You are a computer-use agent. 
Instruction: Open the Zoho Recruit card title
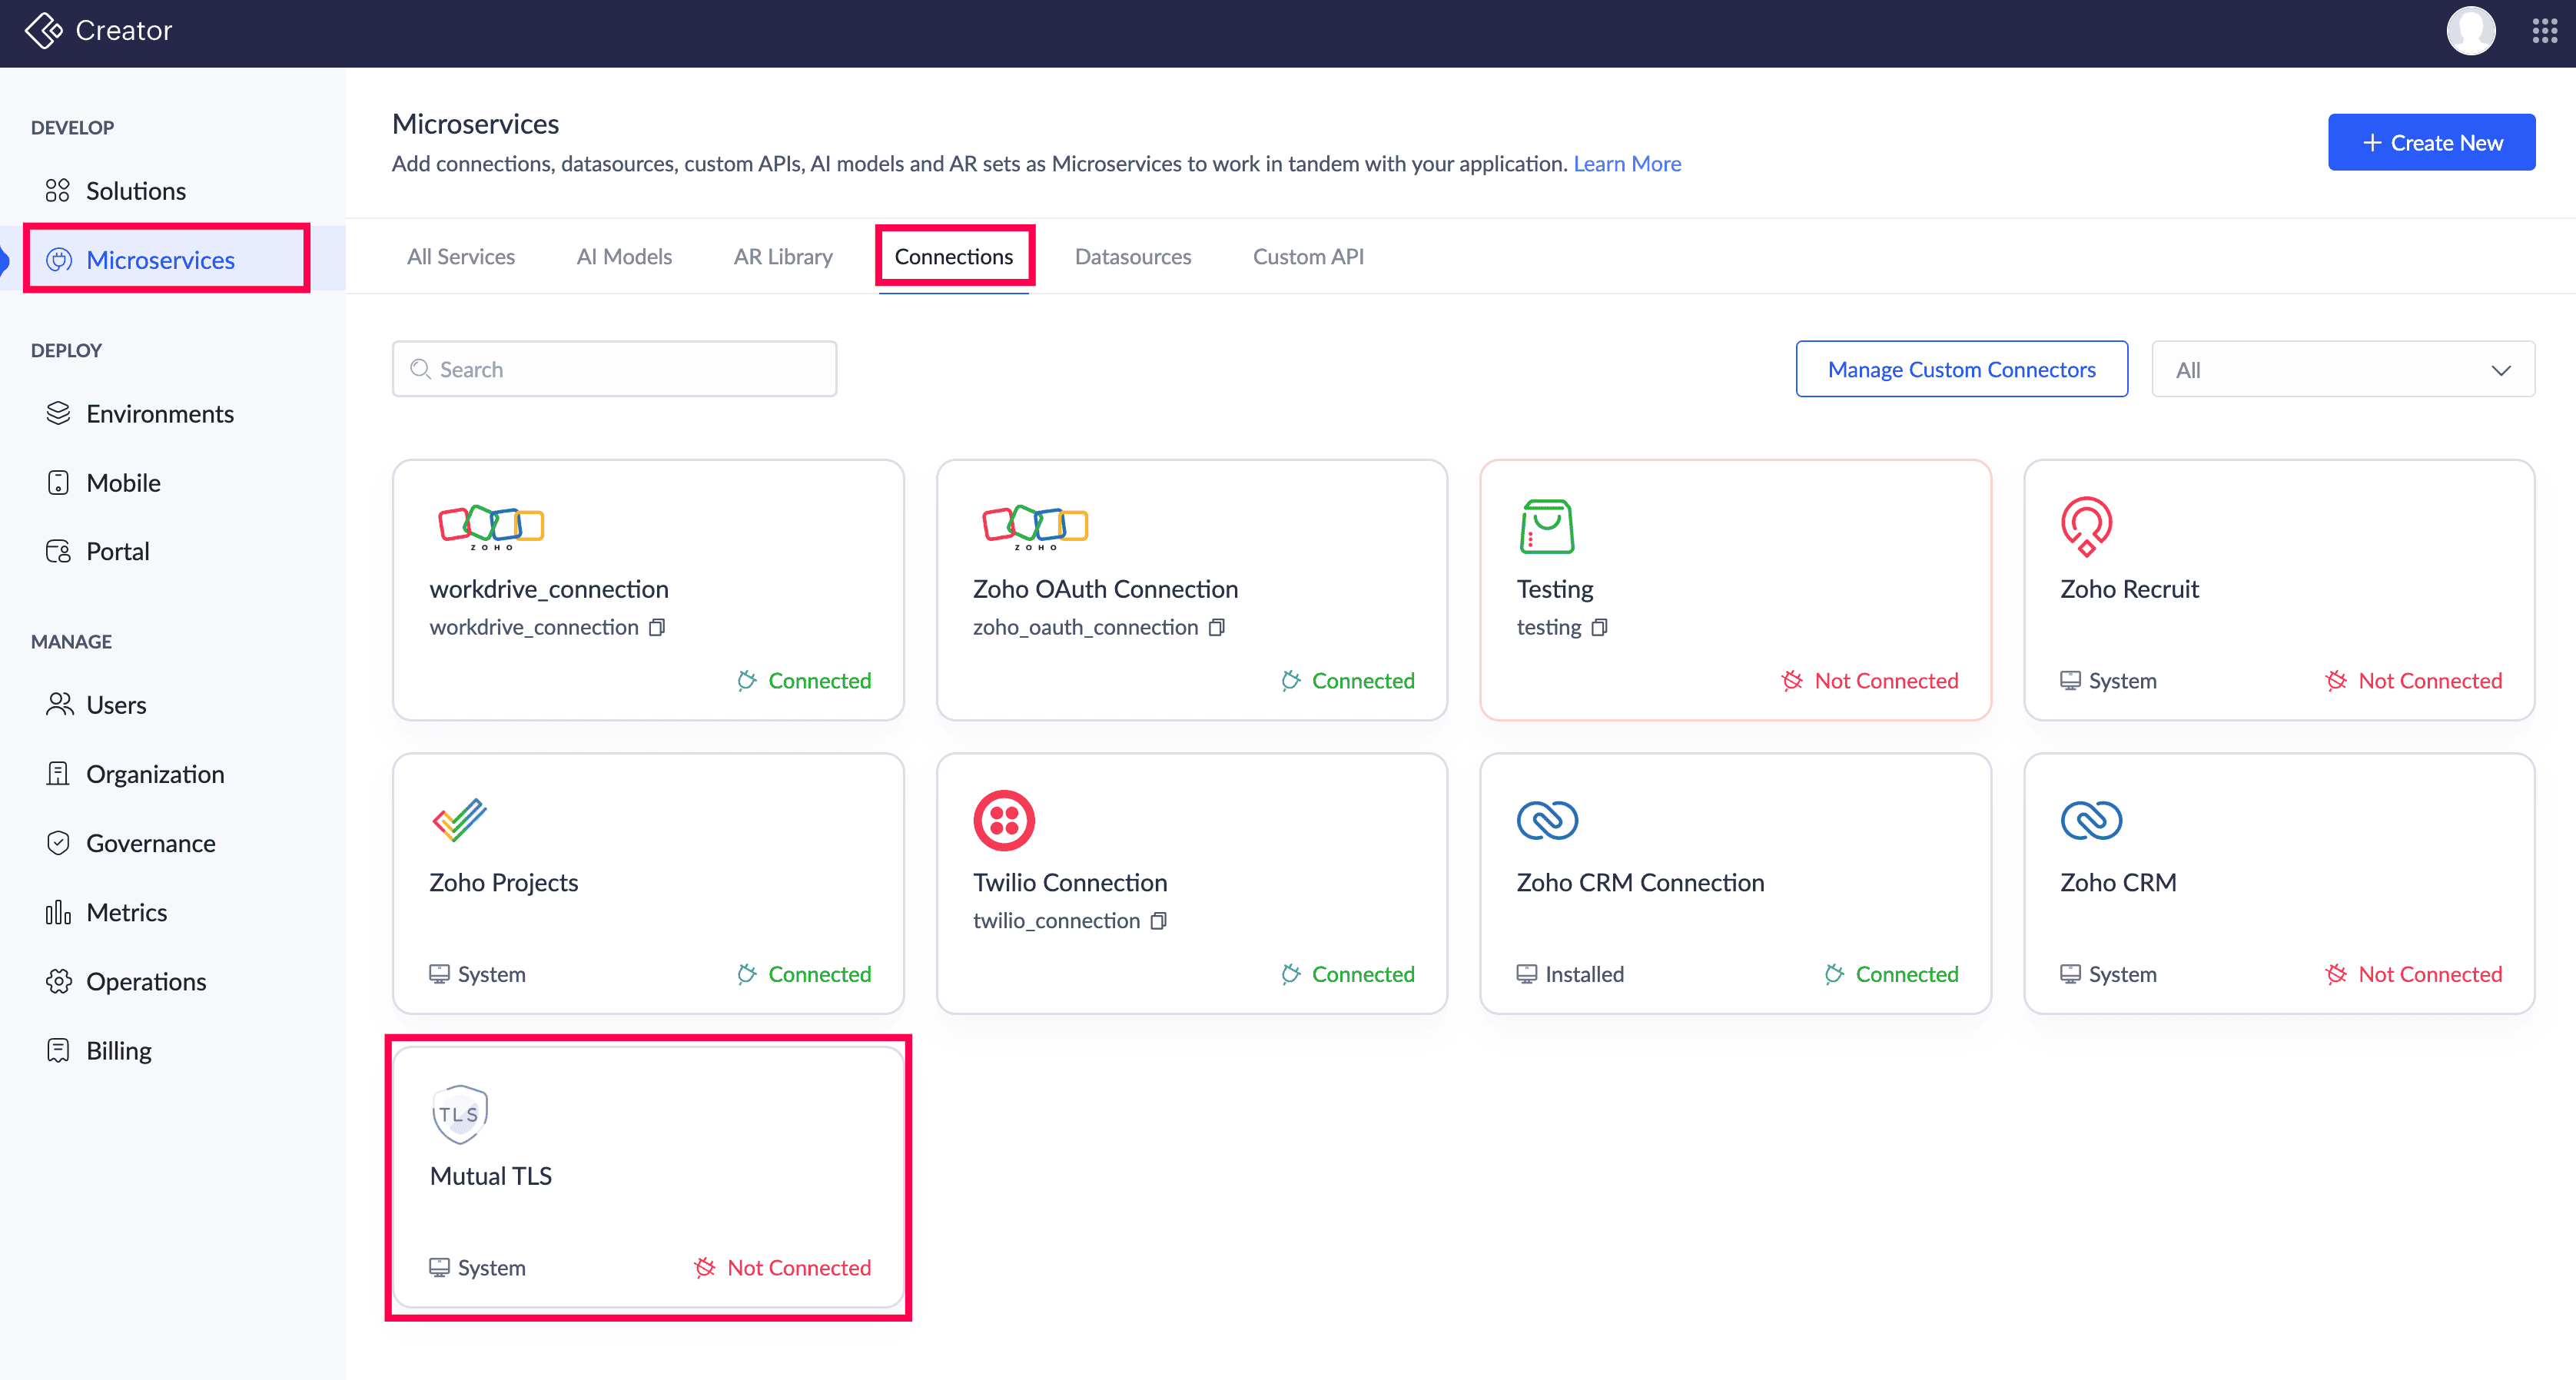[2129, 589]
